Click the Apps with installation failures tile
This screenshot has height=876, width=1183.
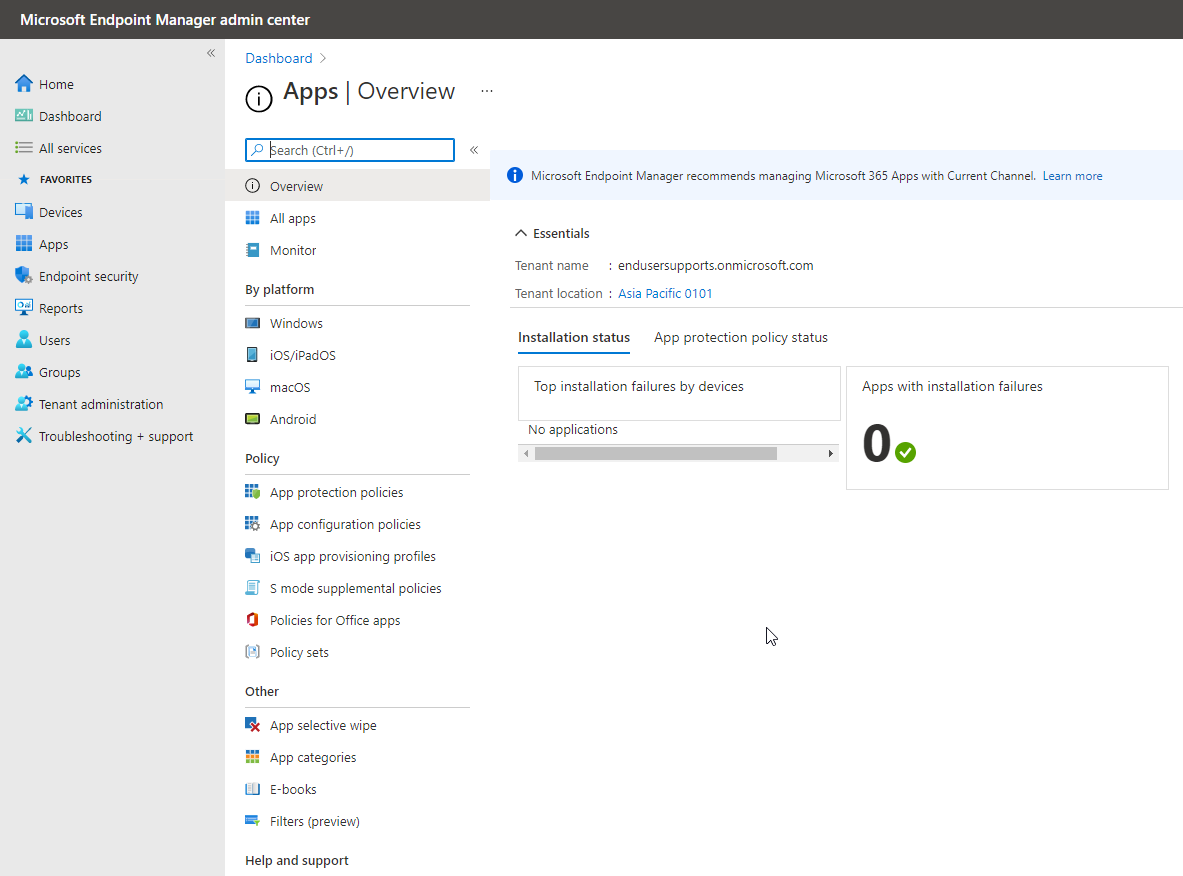click(1007, 428)
